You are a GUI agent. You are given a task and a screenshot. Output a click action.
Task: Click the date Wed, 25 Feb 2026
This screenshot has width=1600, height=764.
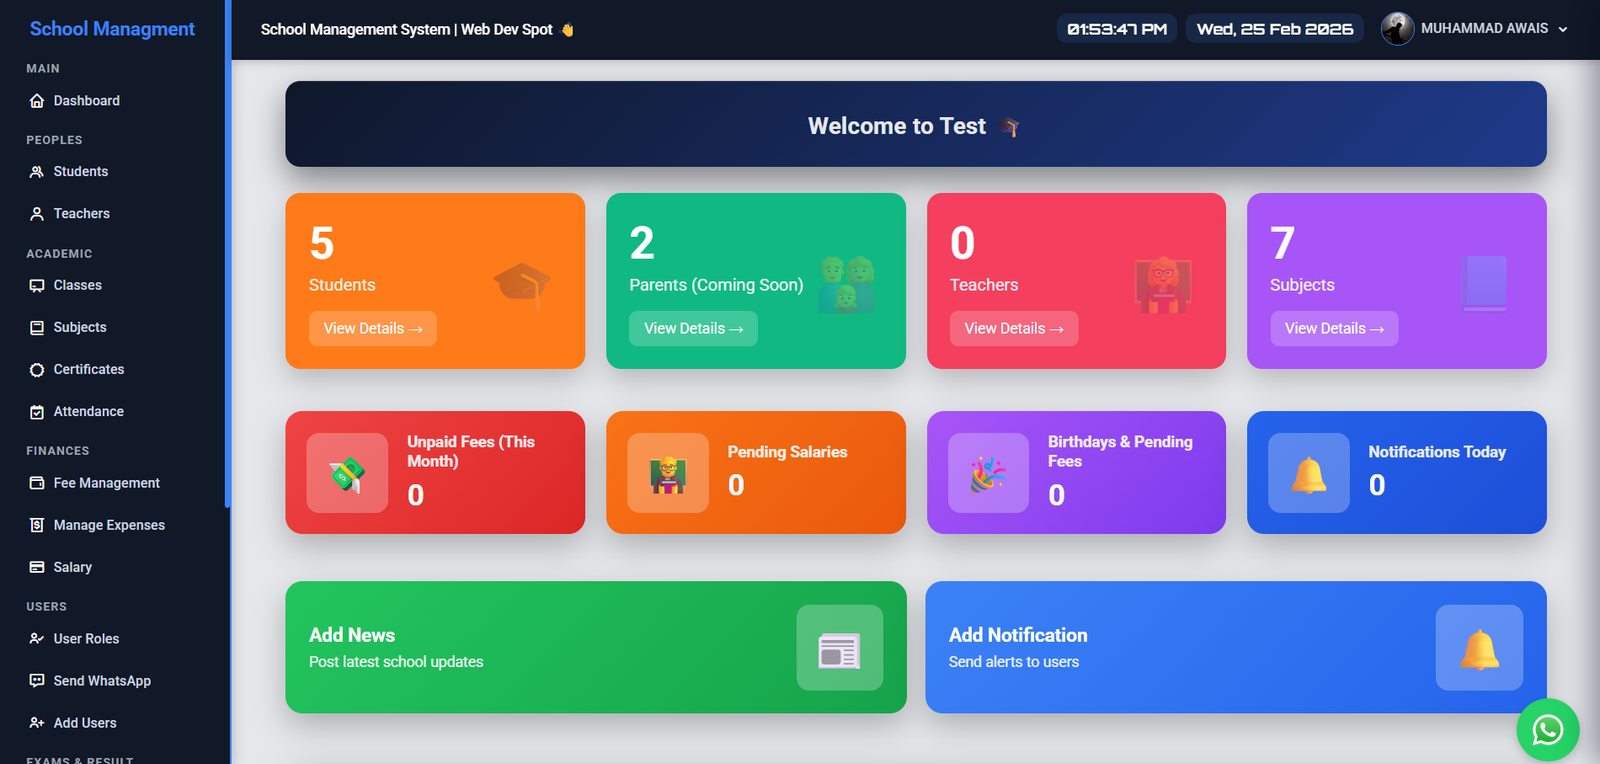pos(1275,29)
